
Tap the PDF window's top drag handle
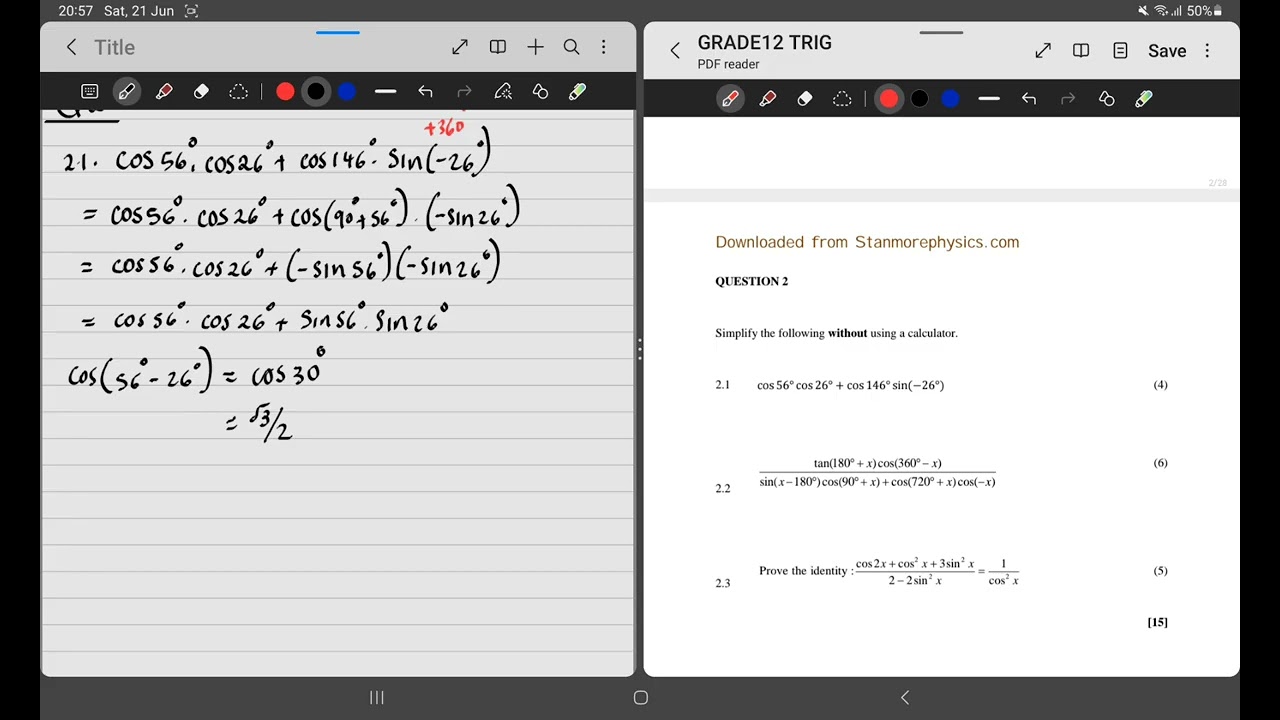click(x=941, y=32)
